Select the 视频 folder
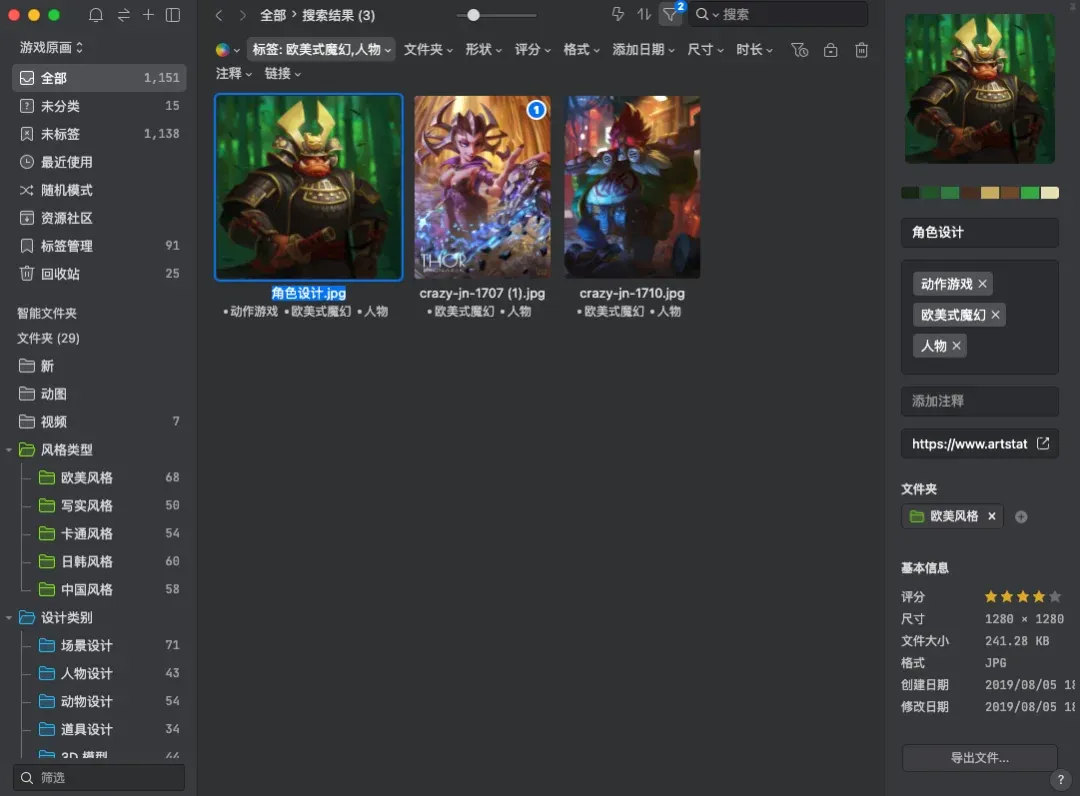 coord(99,422)
